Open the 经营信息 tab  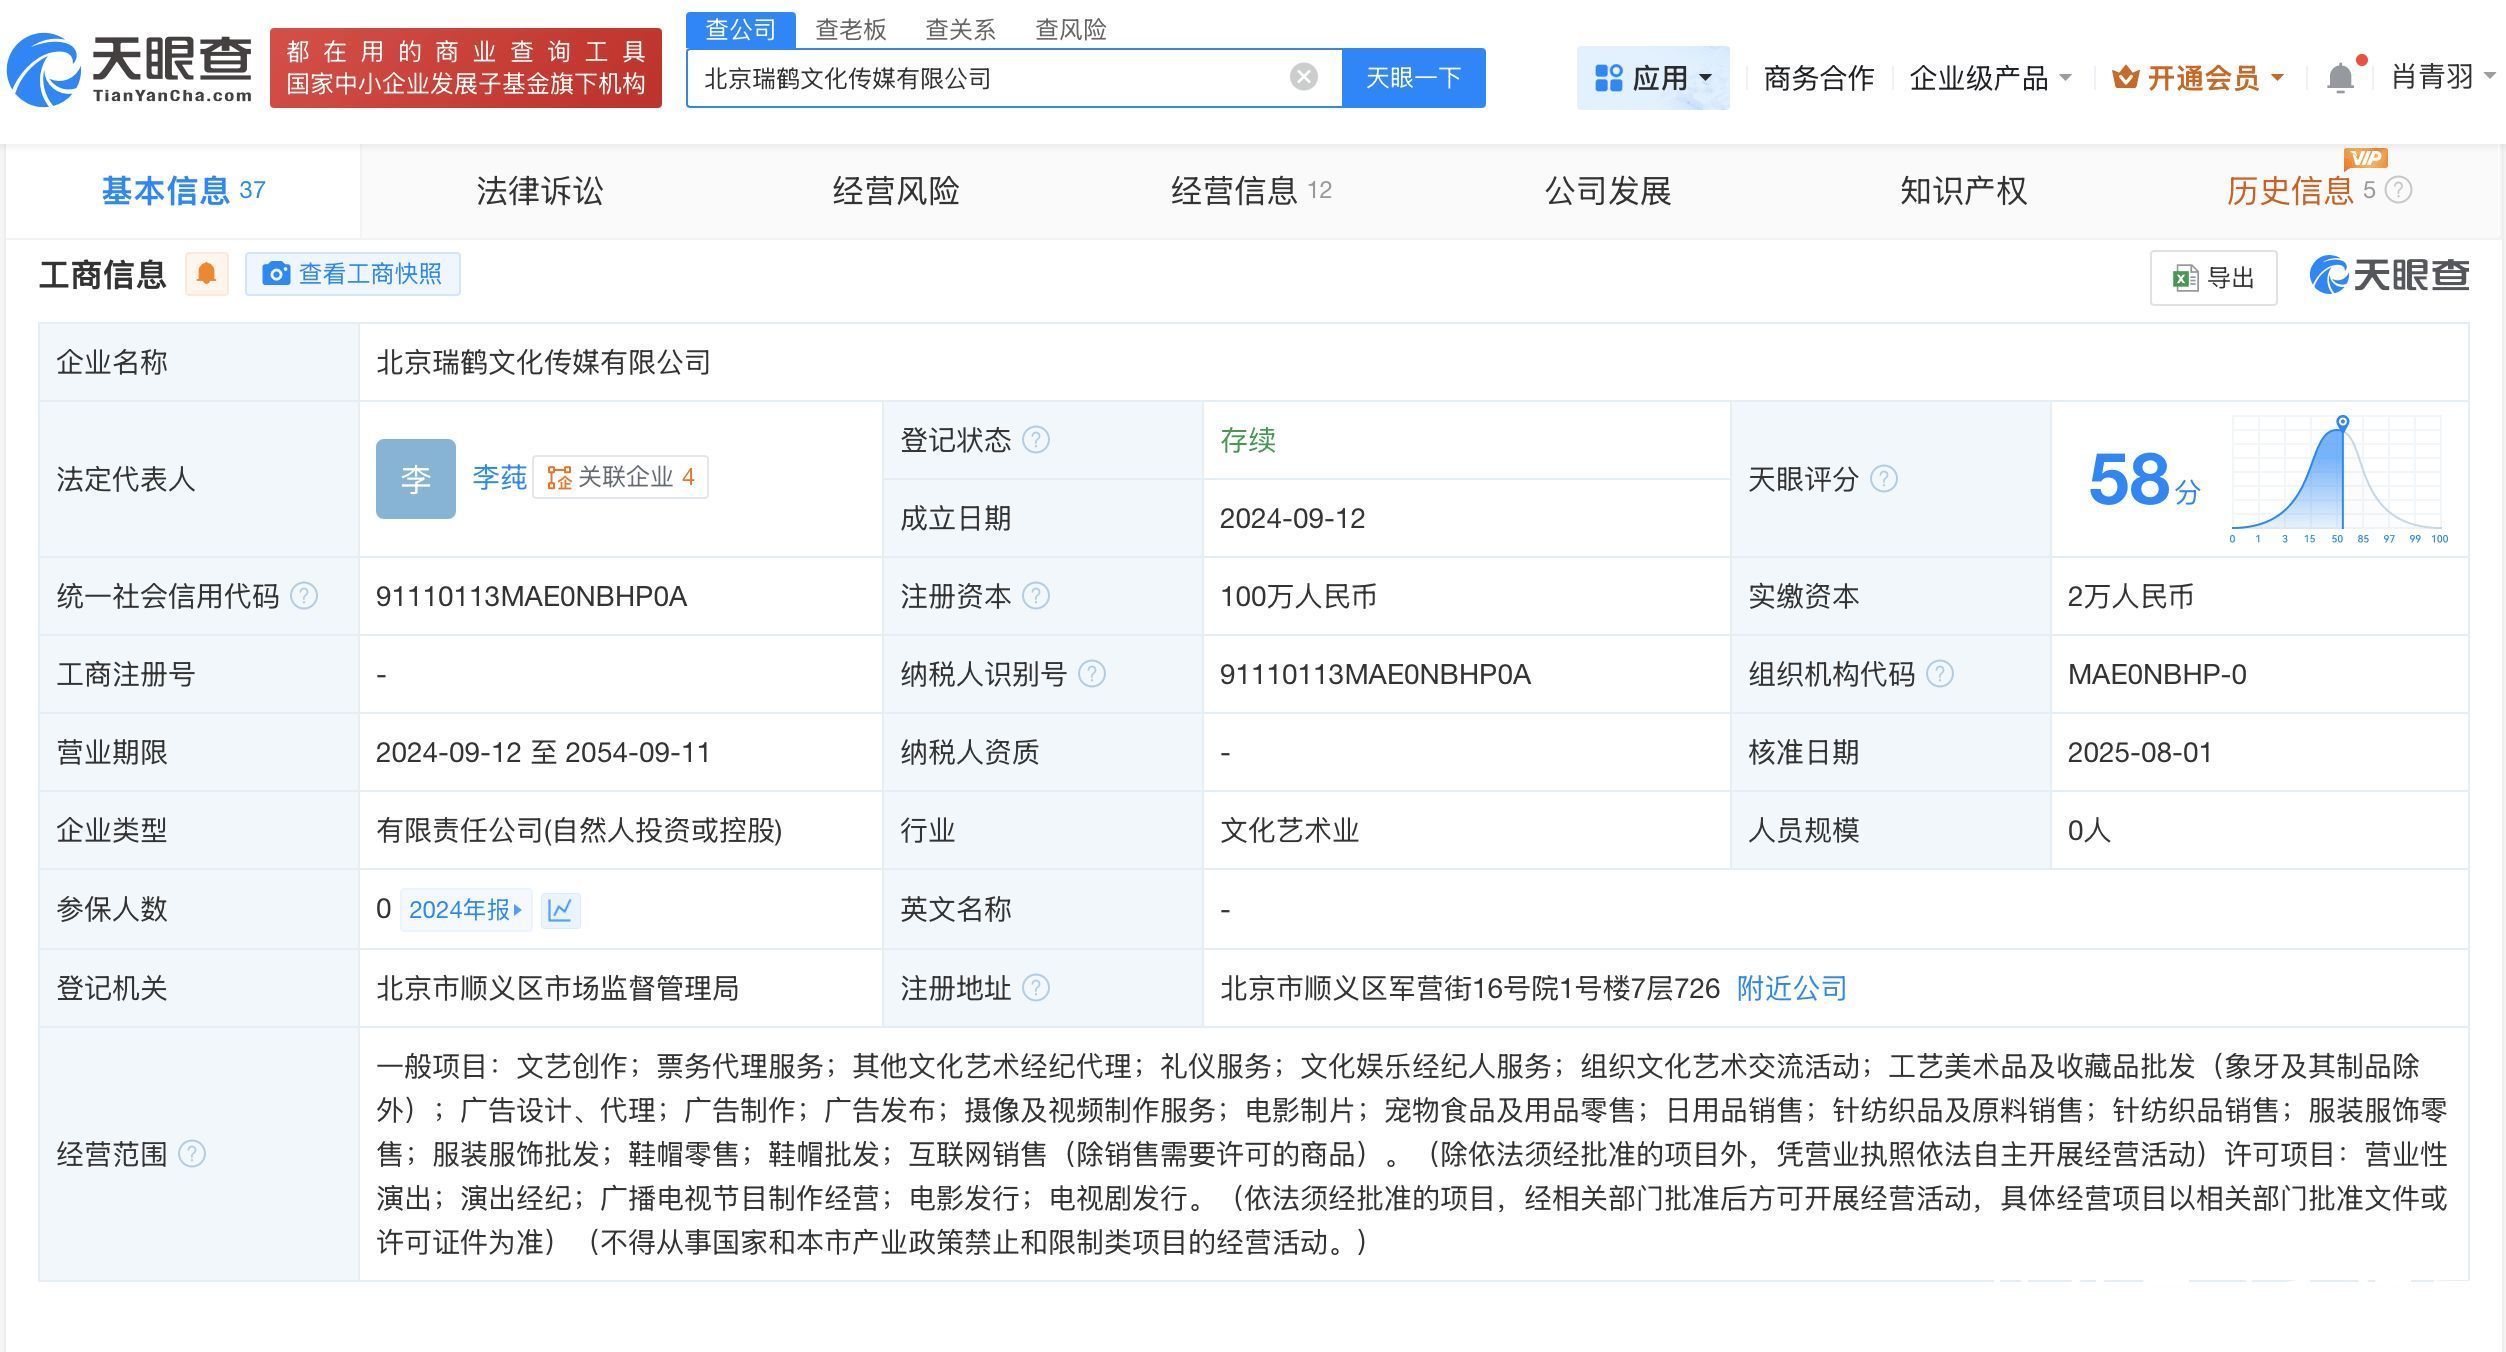pos(1251,190)
